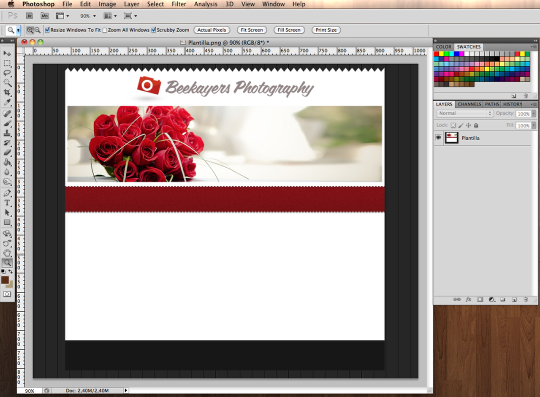This screenshot has width=540, height=397.
Task: Select the 3D Rotate tool
Action: click(x=7, y=233)
